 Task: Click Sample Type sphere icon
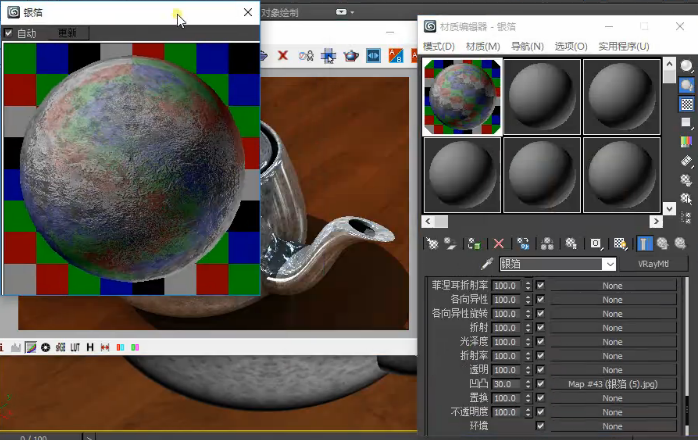(x=686, y=66)
